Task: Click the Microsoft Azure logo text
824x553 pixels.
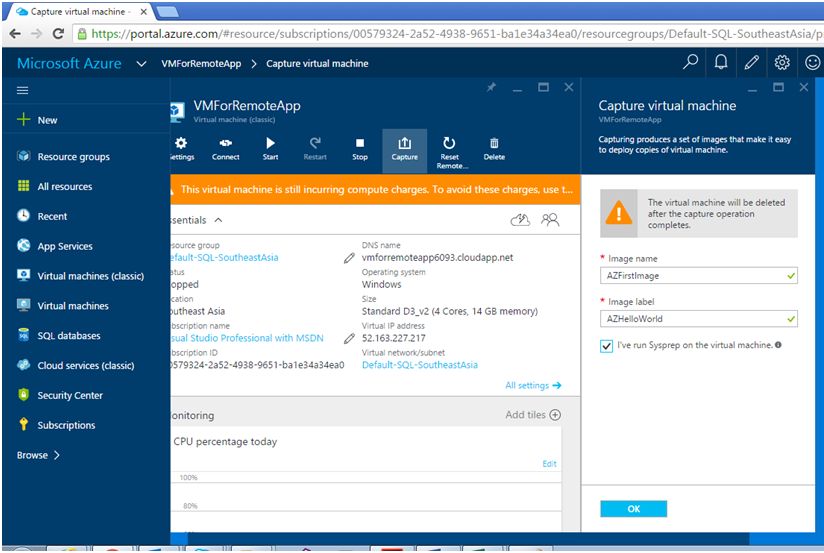Action: (x=69, y=64)
